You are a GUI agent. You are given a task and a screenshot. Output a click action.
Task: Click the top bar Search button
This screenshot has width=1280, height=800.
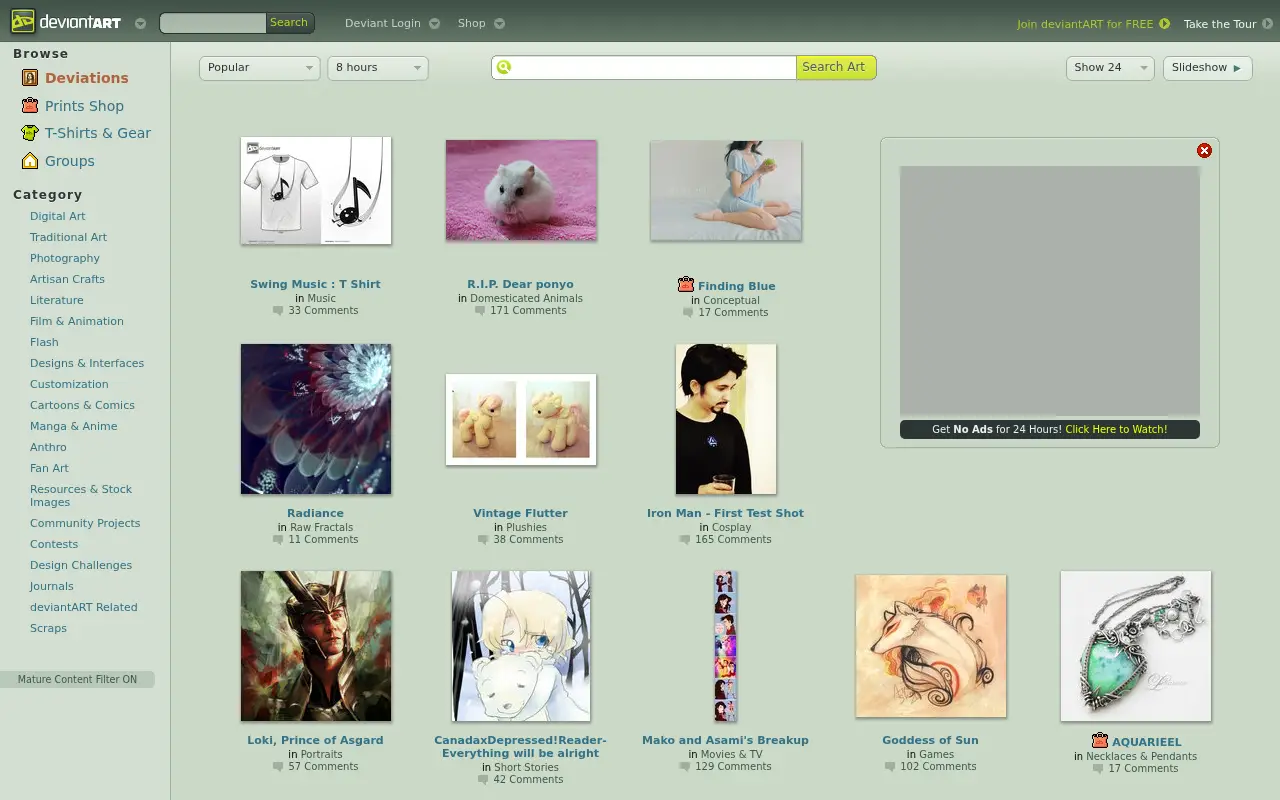290,22
